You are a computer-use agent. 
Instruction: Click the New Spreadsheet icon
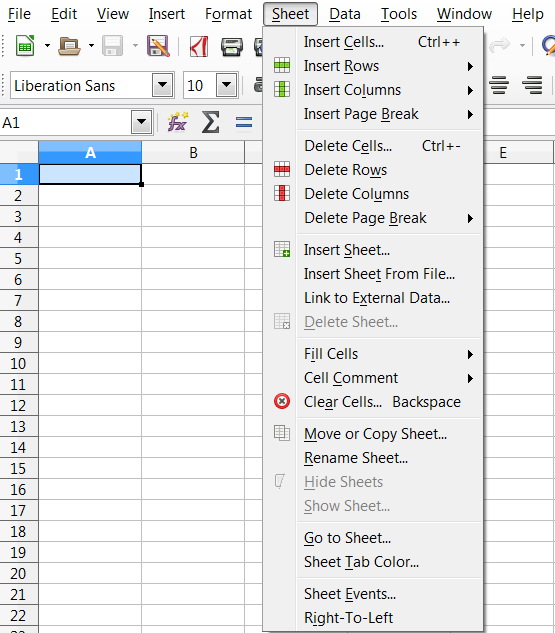tap(25, 46)
